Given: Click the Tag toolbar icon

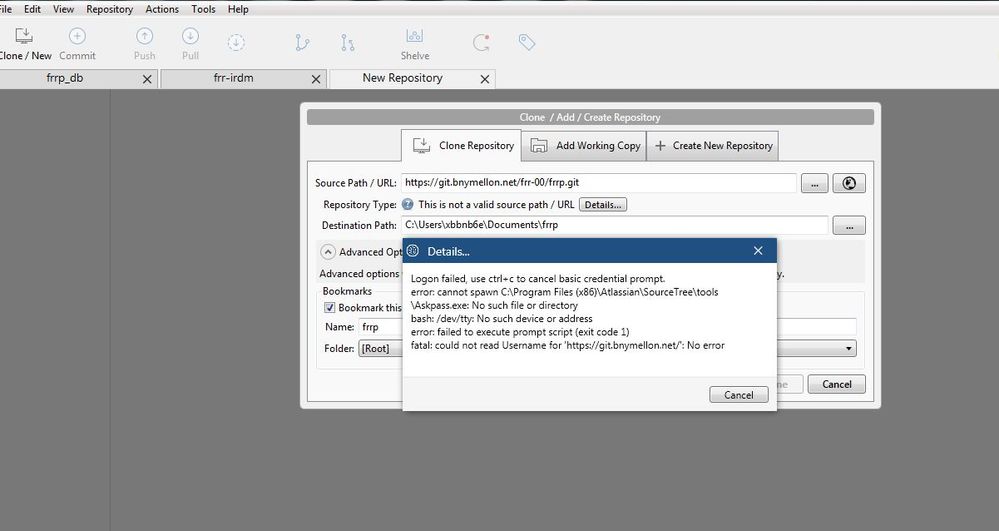Looking at the screenshot, I should 526,42.
